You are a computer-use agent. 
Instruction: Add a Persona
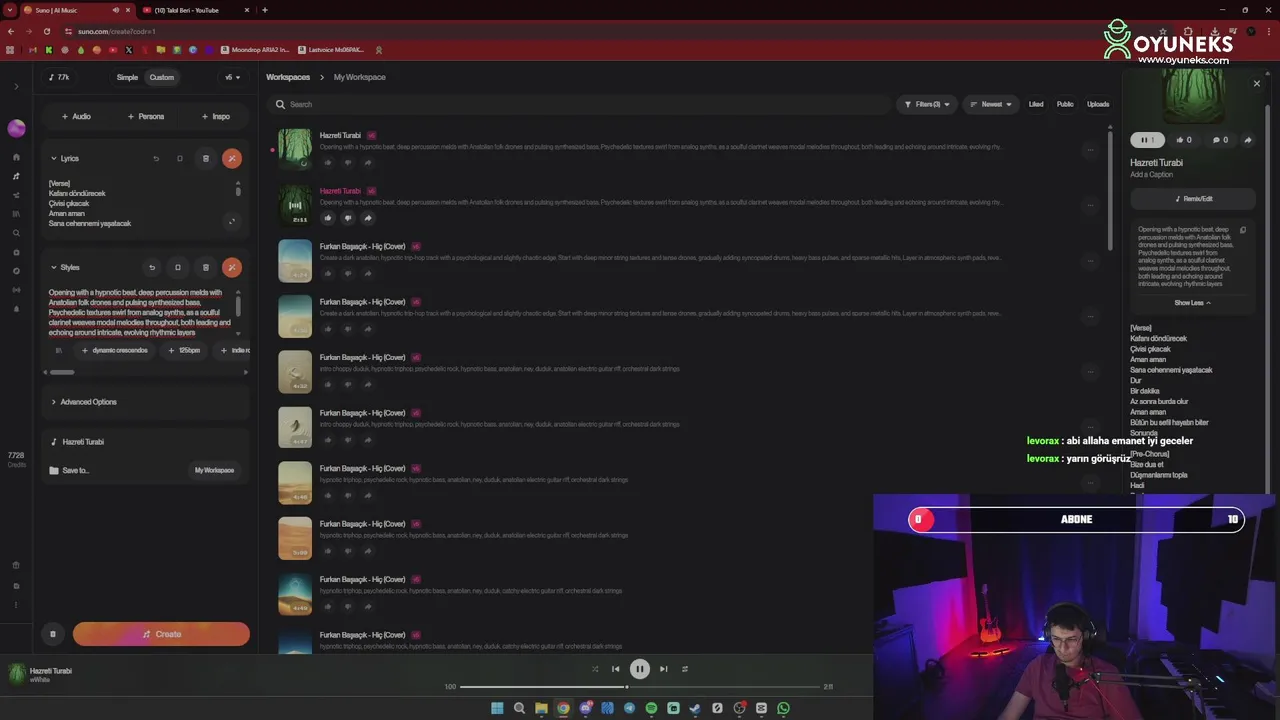click(146, 116)
